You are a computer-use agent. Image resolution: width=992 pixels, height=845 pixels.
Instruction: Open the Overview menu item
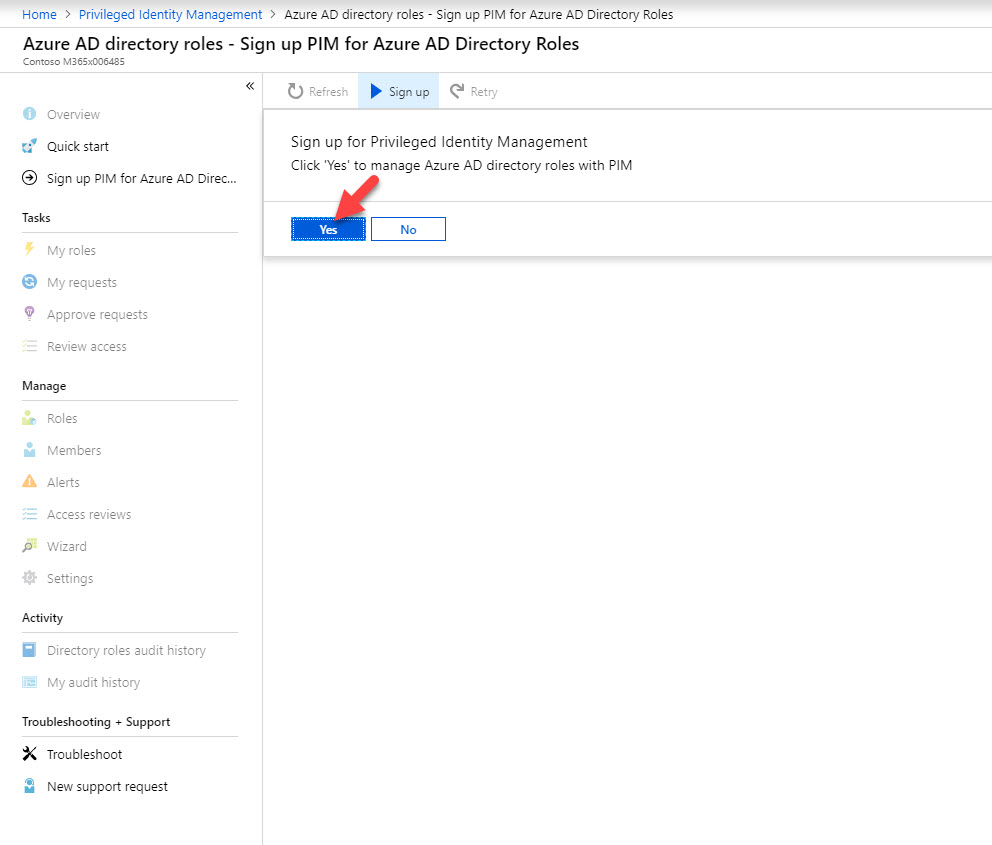pos(73,114)
